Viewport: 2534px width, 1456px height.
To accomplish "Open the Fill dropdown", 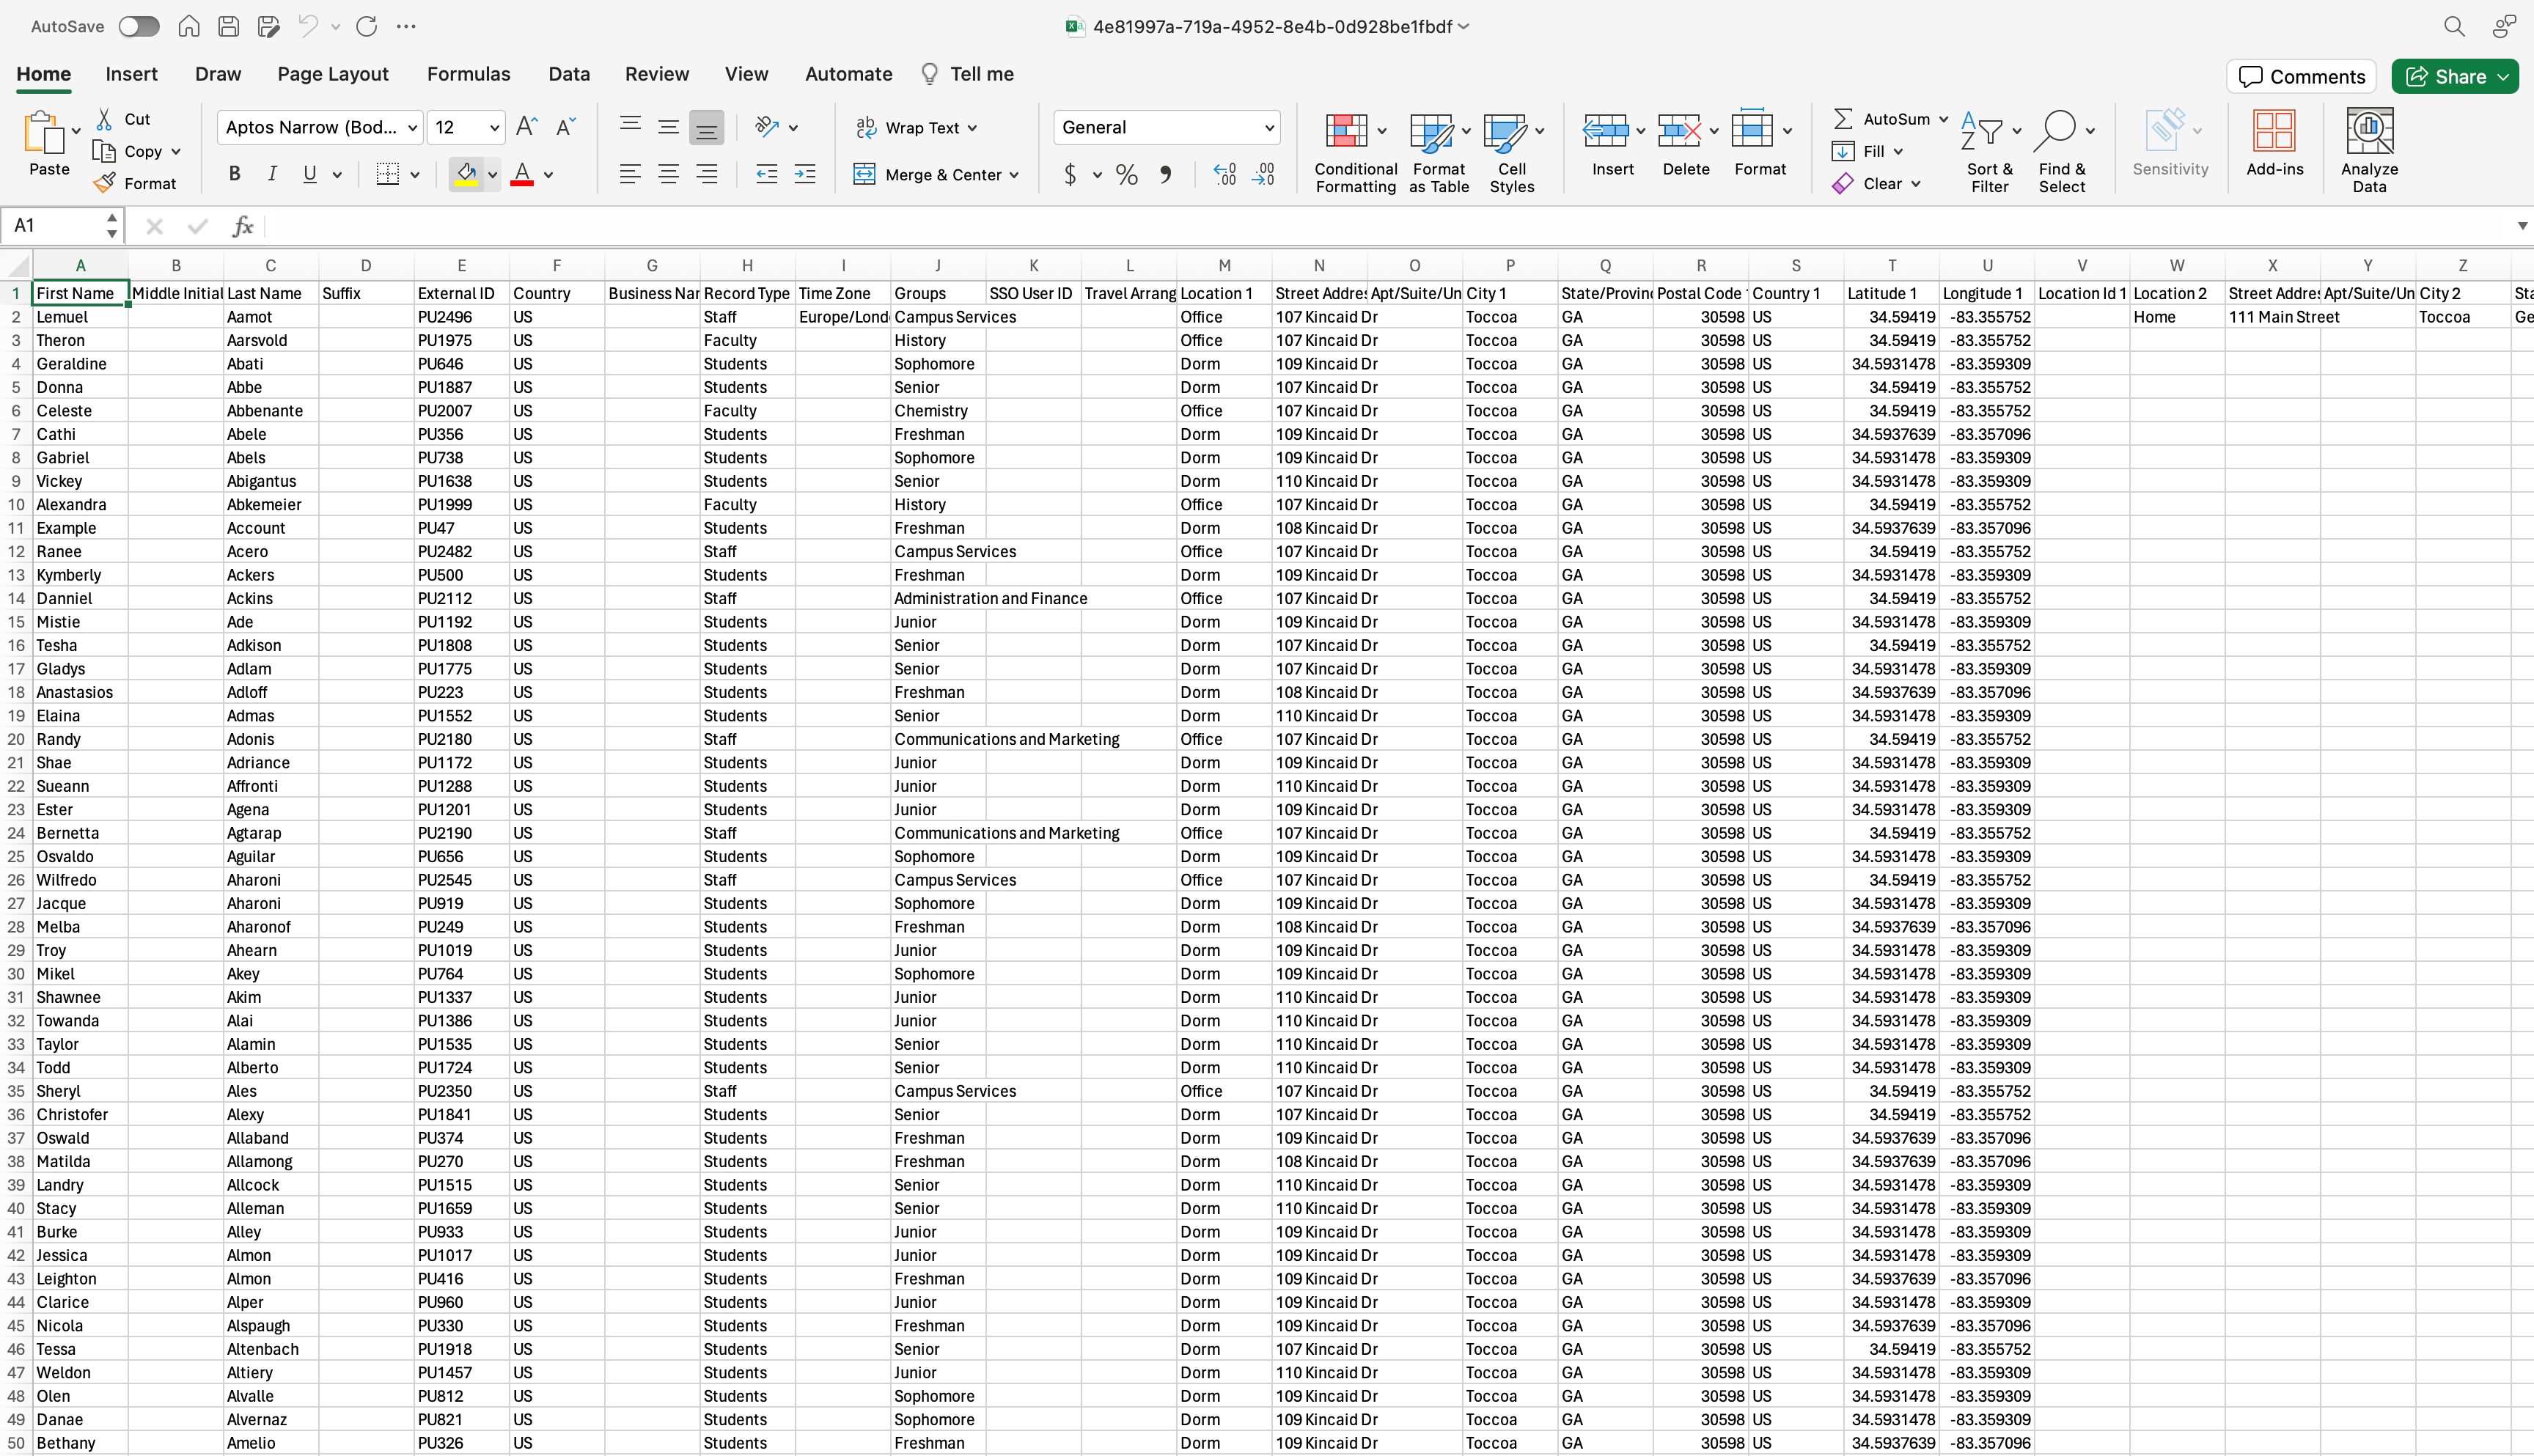I will [x=1867, y=151].
